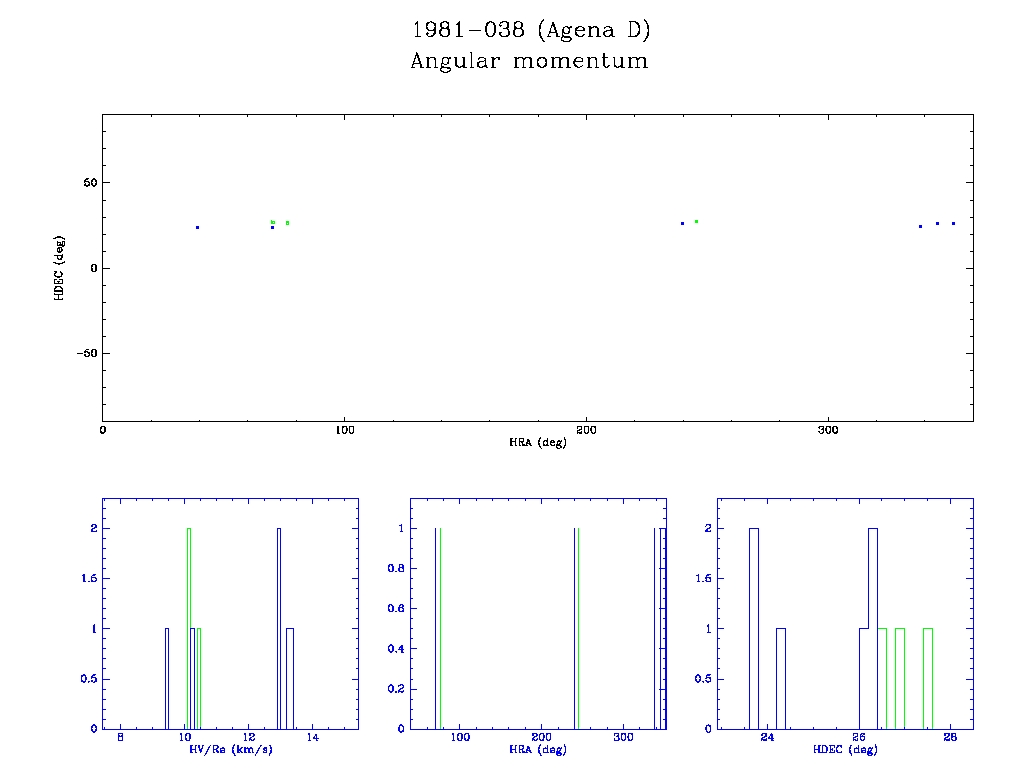Screen dimensions: 1024x768
Task: Click the "24" tick label on the HDEC histogram
Action: click(x=767, y=737)
